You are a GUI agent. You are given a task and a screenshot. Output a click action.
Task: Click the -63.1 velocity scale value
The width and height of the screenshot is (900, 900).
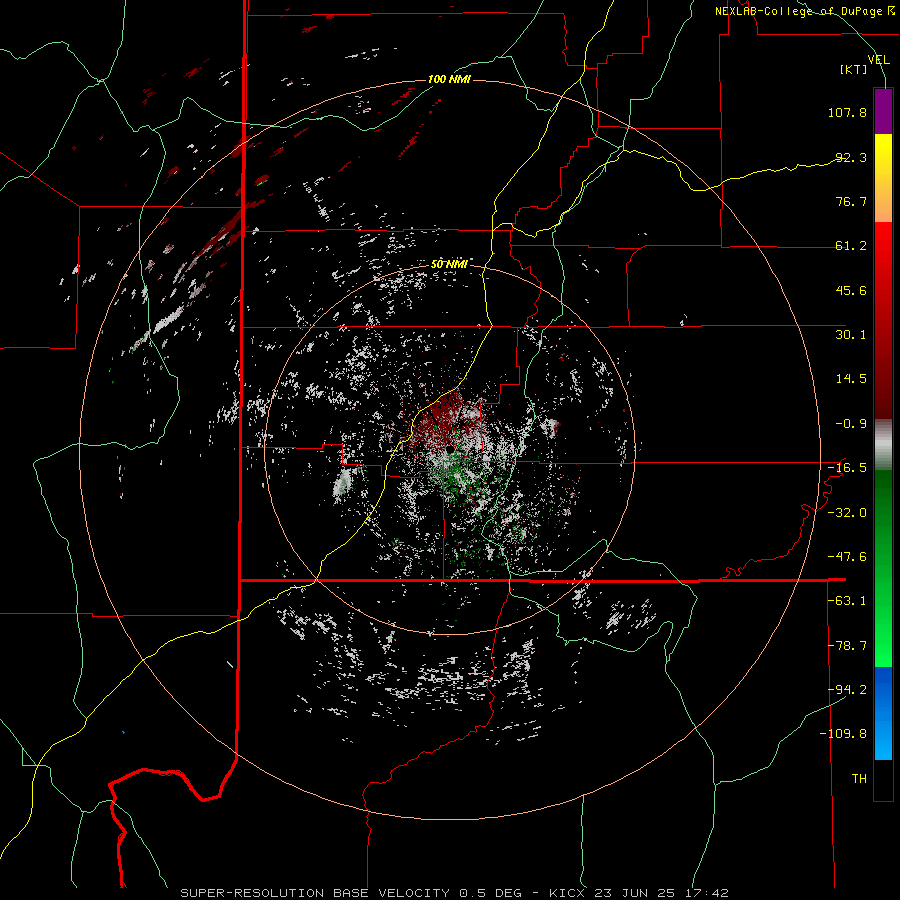point(847,601)
